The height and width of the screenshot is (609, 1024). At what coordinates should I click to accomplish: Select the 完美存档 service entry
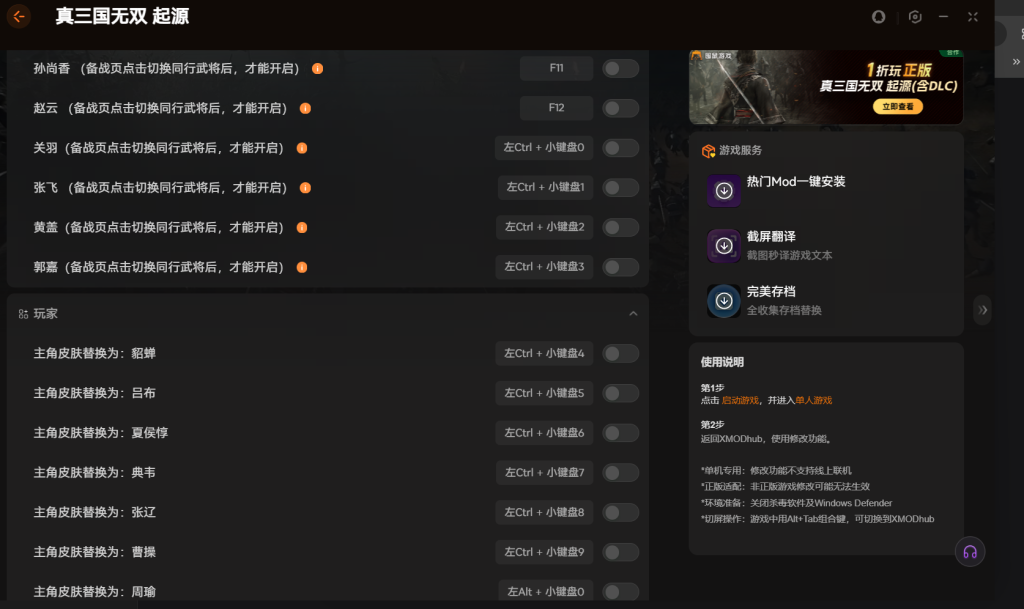[x=784, y=300]
